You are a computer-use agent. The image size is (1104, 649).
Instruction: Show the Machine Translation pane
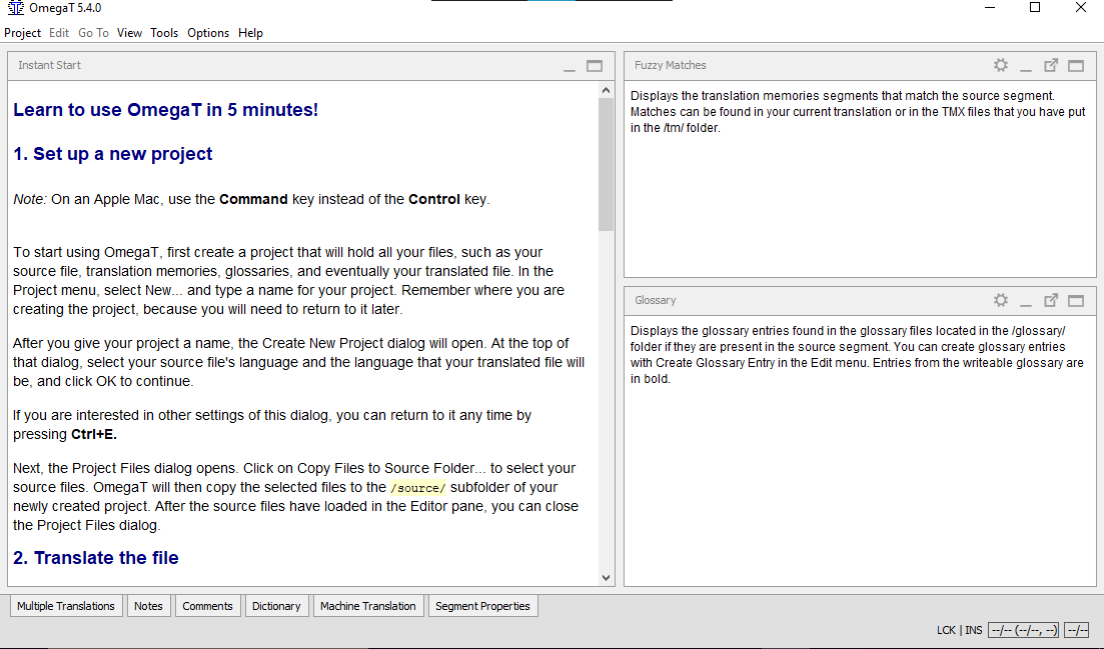click(x=368, y=606)
